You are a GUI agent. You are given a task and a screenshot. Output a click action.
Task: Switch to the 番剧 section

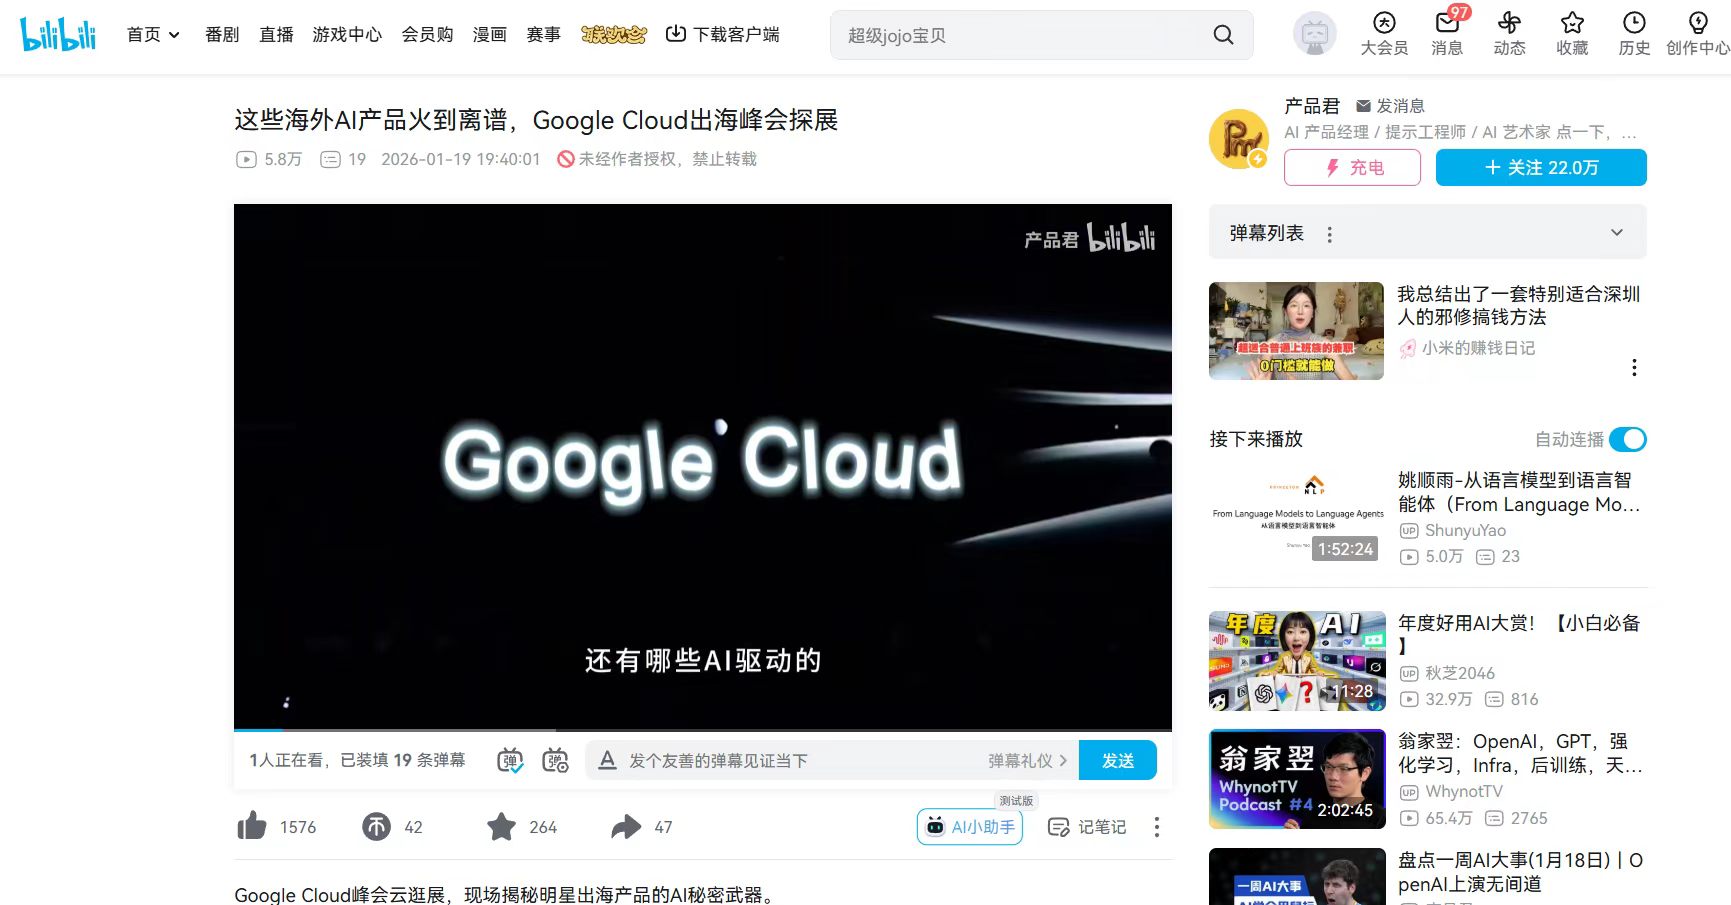220,33
